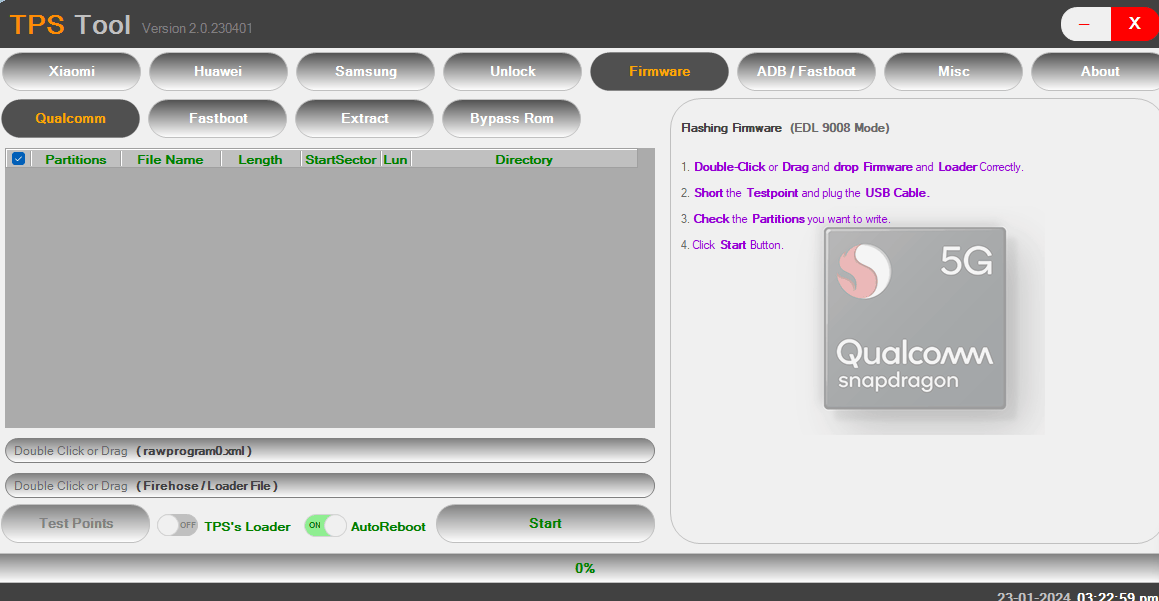The image size is (1159, 601).
Task: Click the Firehose / Loader File field
Action: [329, 486]
